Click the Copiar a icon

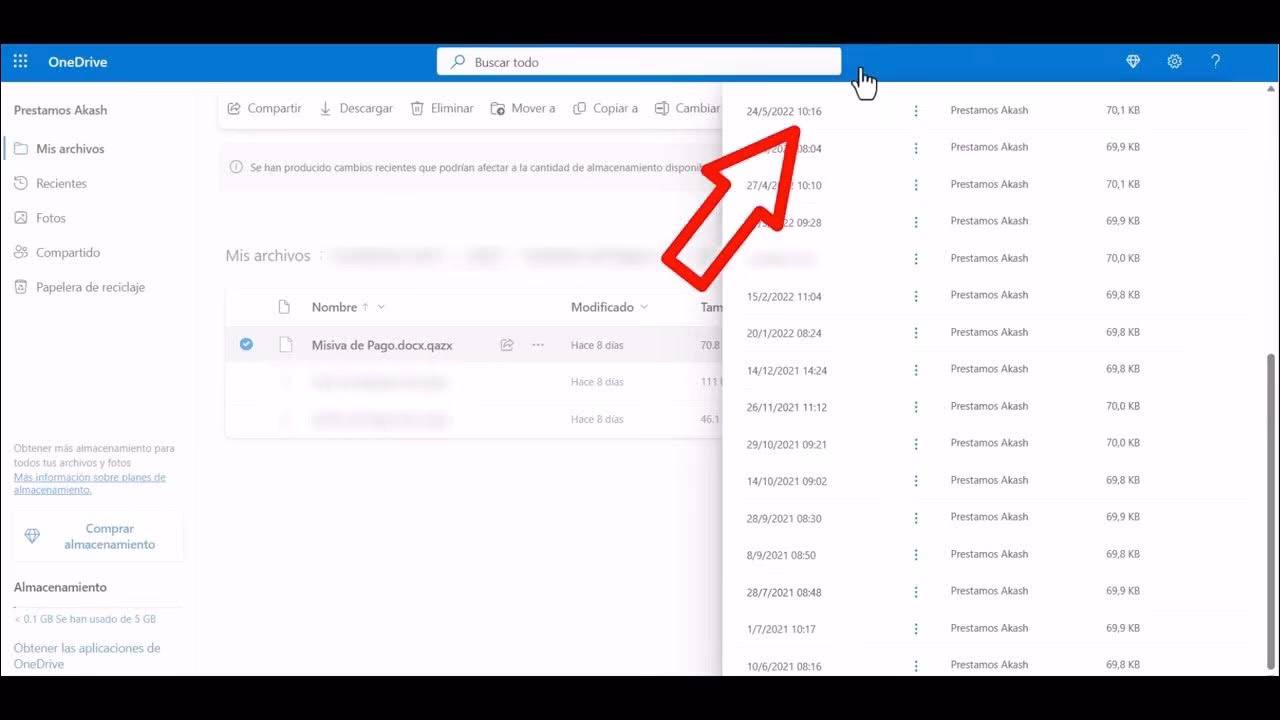(579, 108)
